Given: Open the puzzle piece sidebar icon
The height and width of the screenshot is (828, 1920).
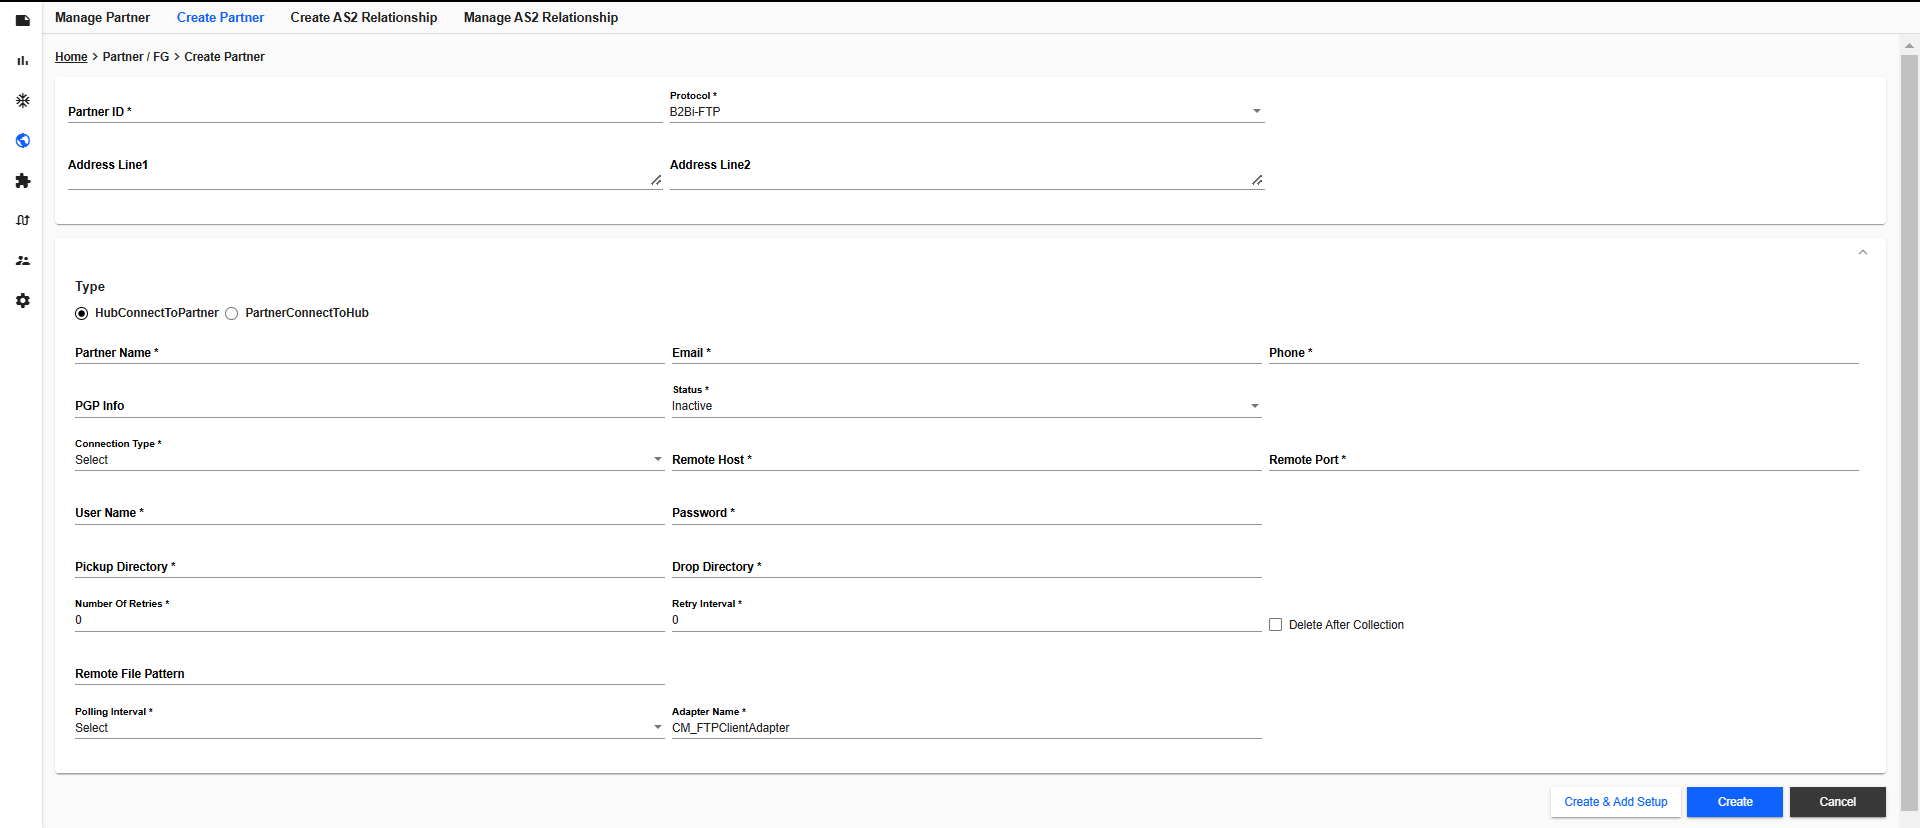Looking at the screenshot, I should click(x=22, y=180).
